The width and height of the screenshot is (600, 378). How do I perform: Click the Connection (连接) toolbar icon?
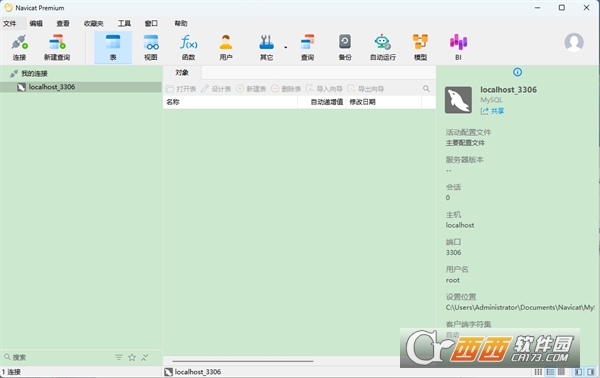coord(19,47)
